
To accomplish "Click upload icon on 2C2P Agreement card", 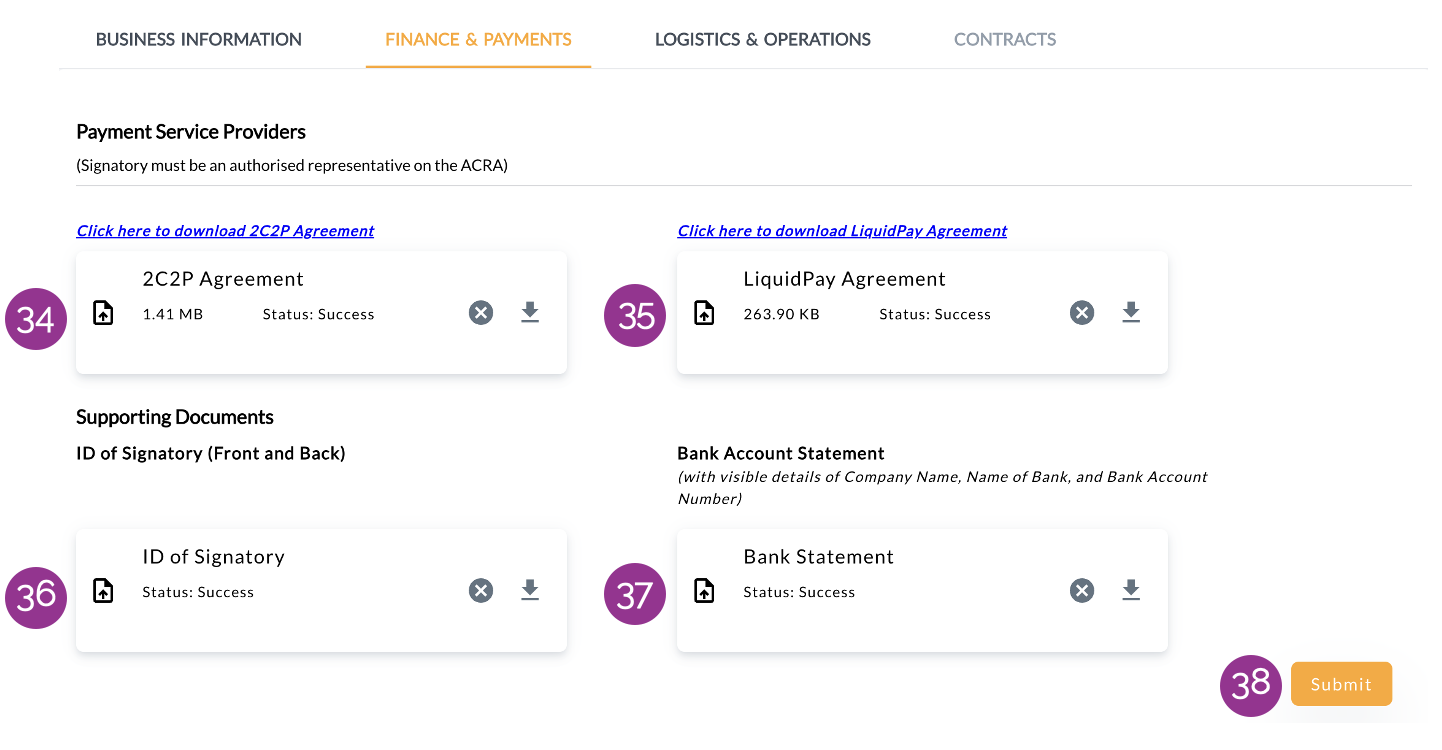I will 103,313.
